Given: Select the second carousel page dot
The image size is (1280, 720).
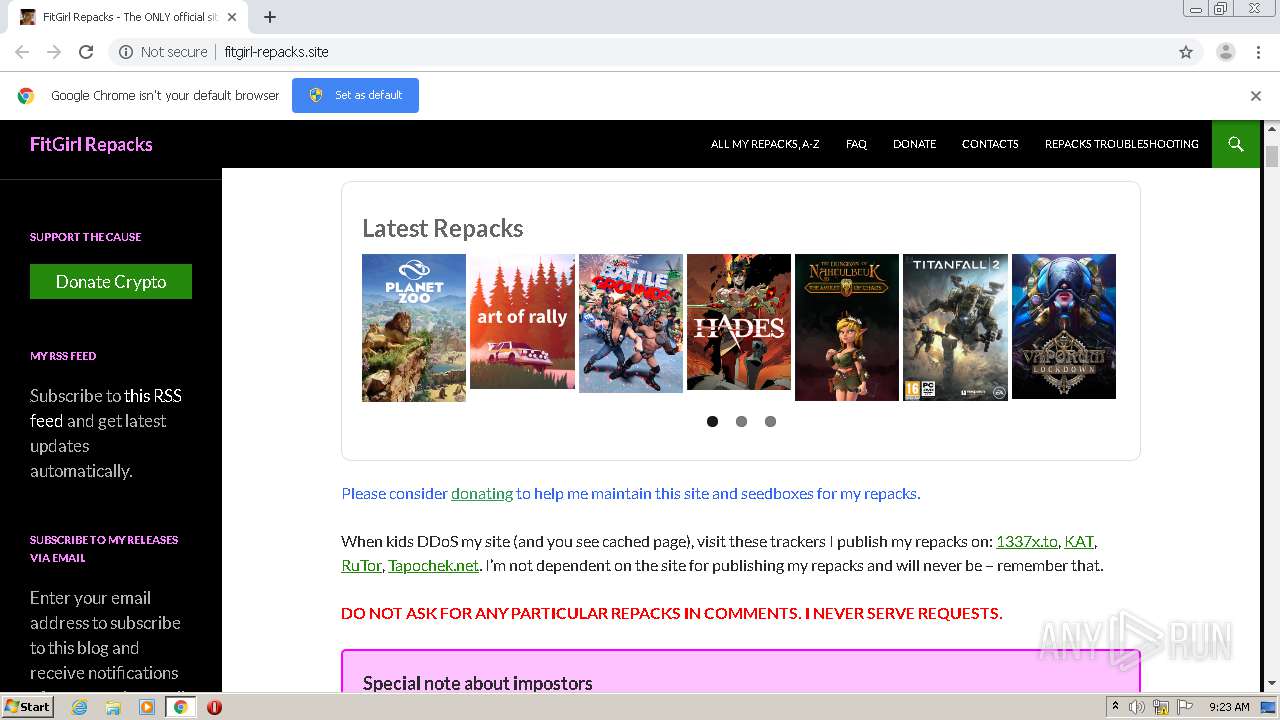Looking at the screenshot, I should click(x=741, y=421).
